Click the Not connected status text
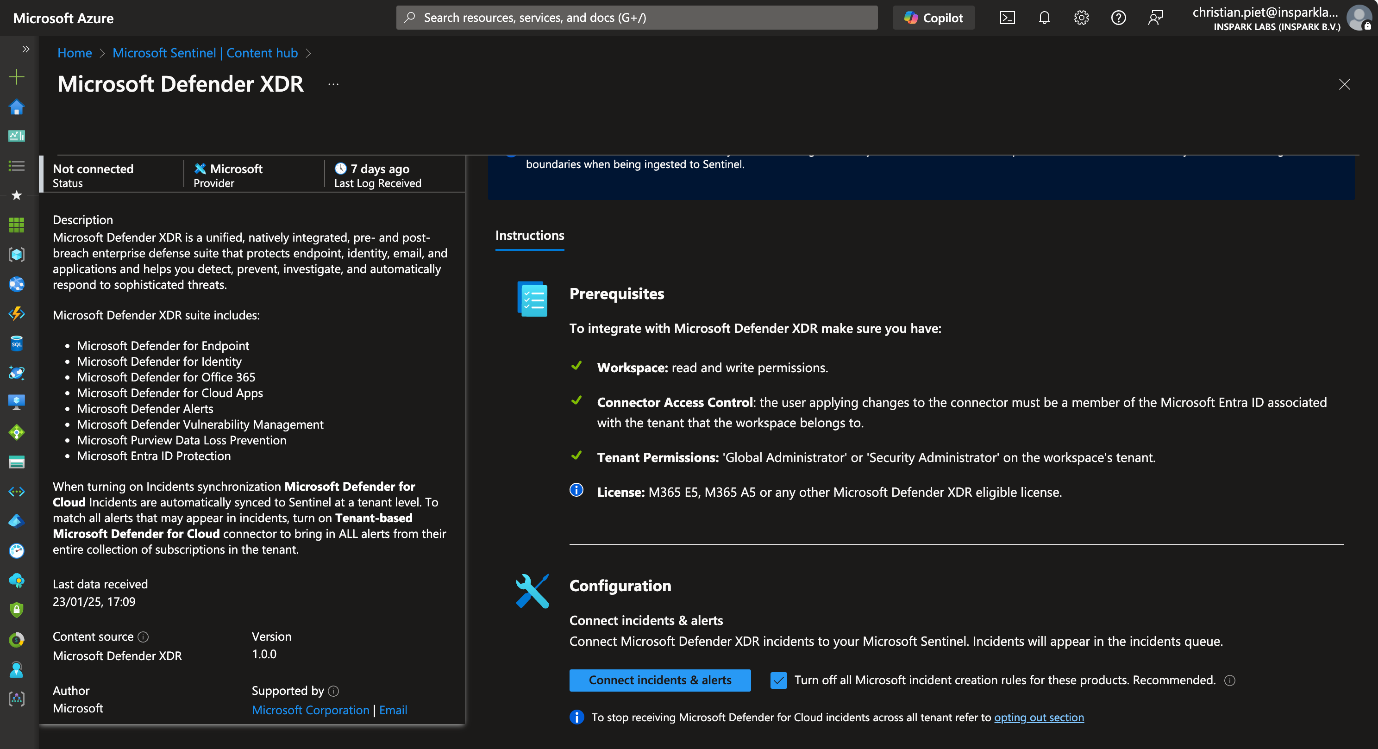Image resolution: width=1378 pixels, height=749 pixels. click(93, 169)
